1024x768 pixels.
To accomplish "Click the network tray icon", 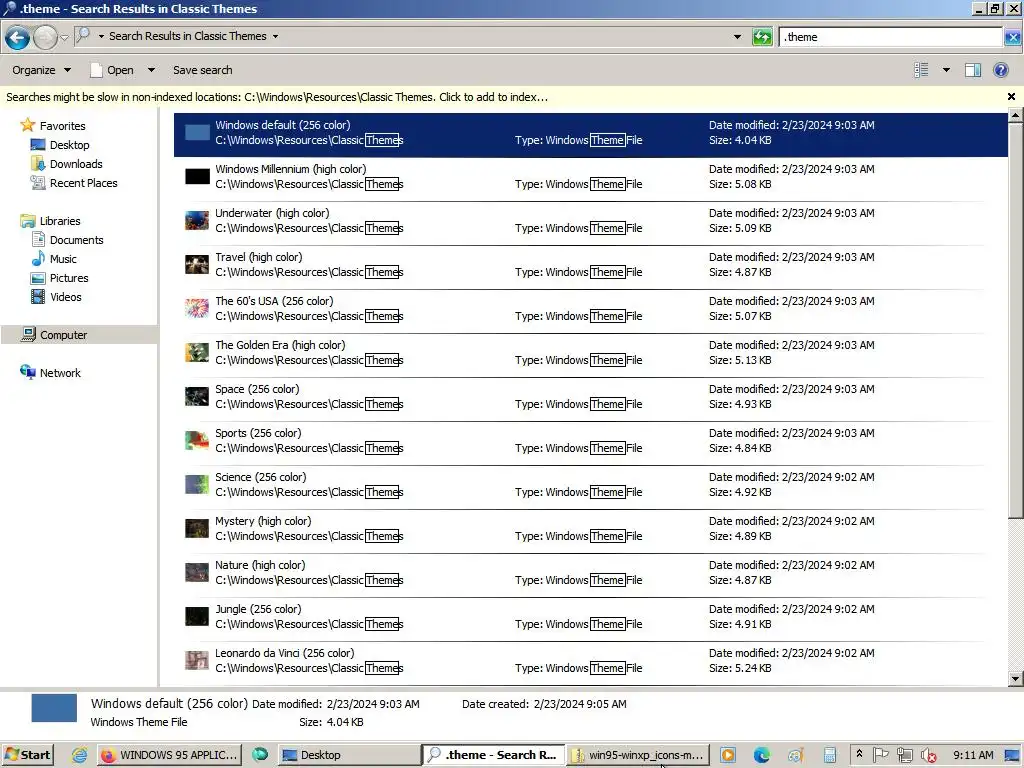I will tap(904, 756).
